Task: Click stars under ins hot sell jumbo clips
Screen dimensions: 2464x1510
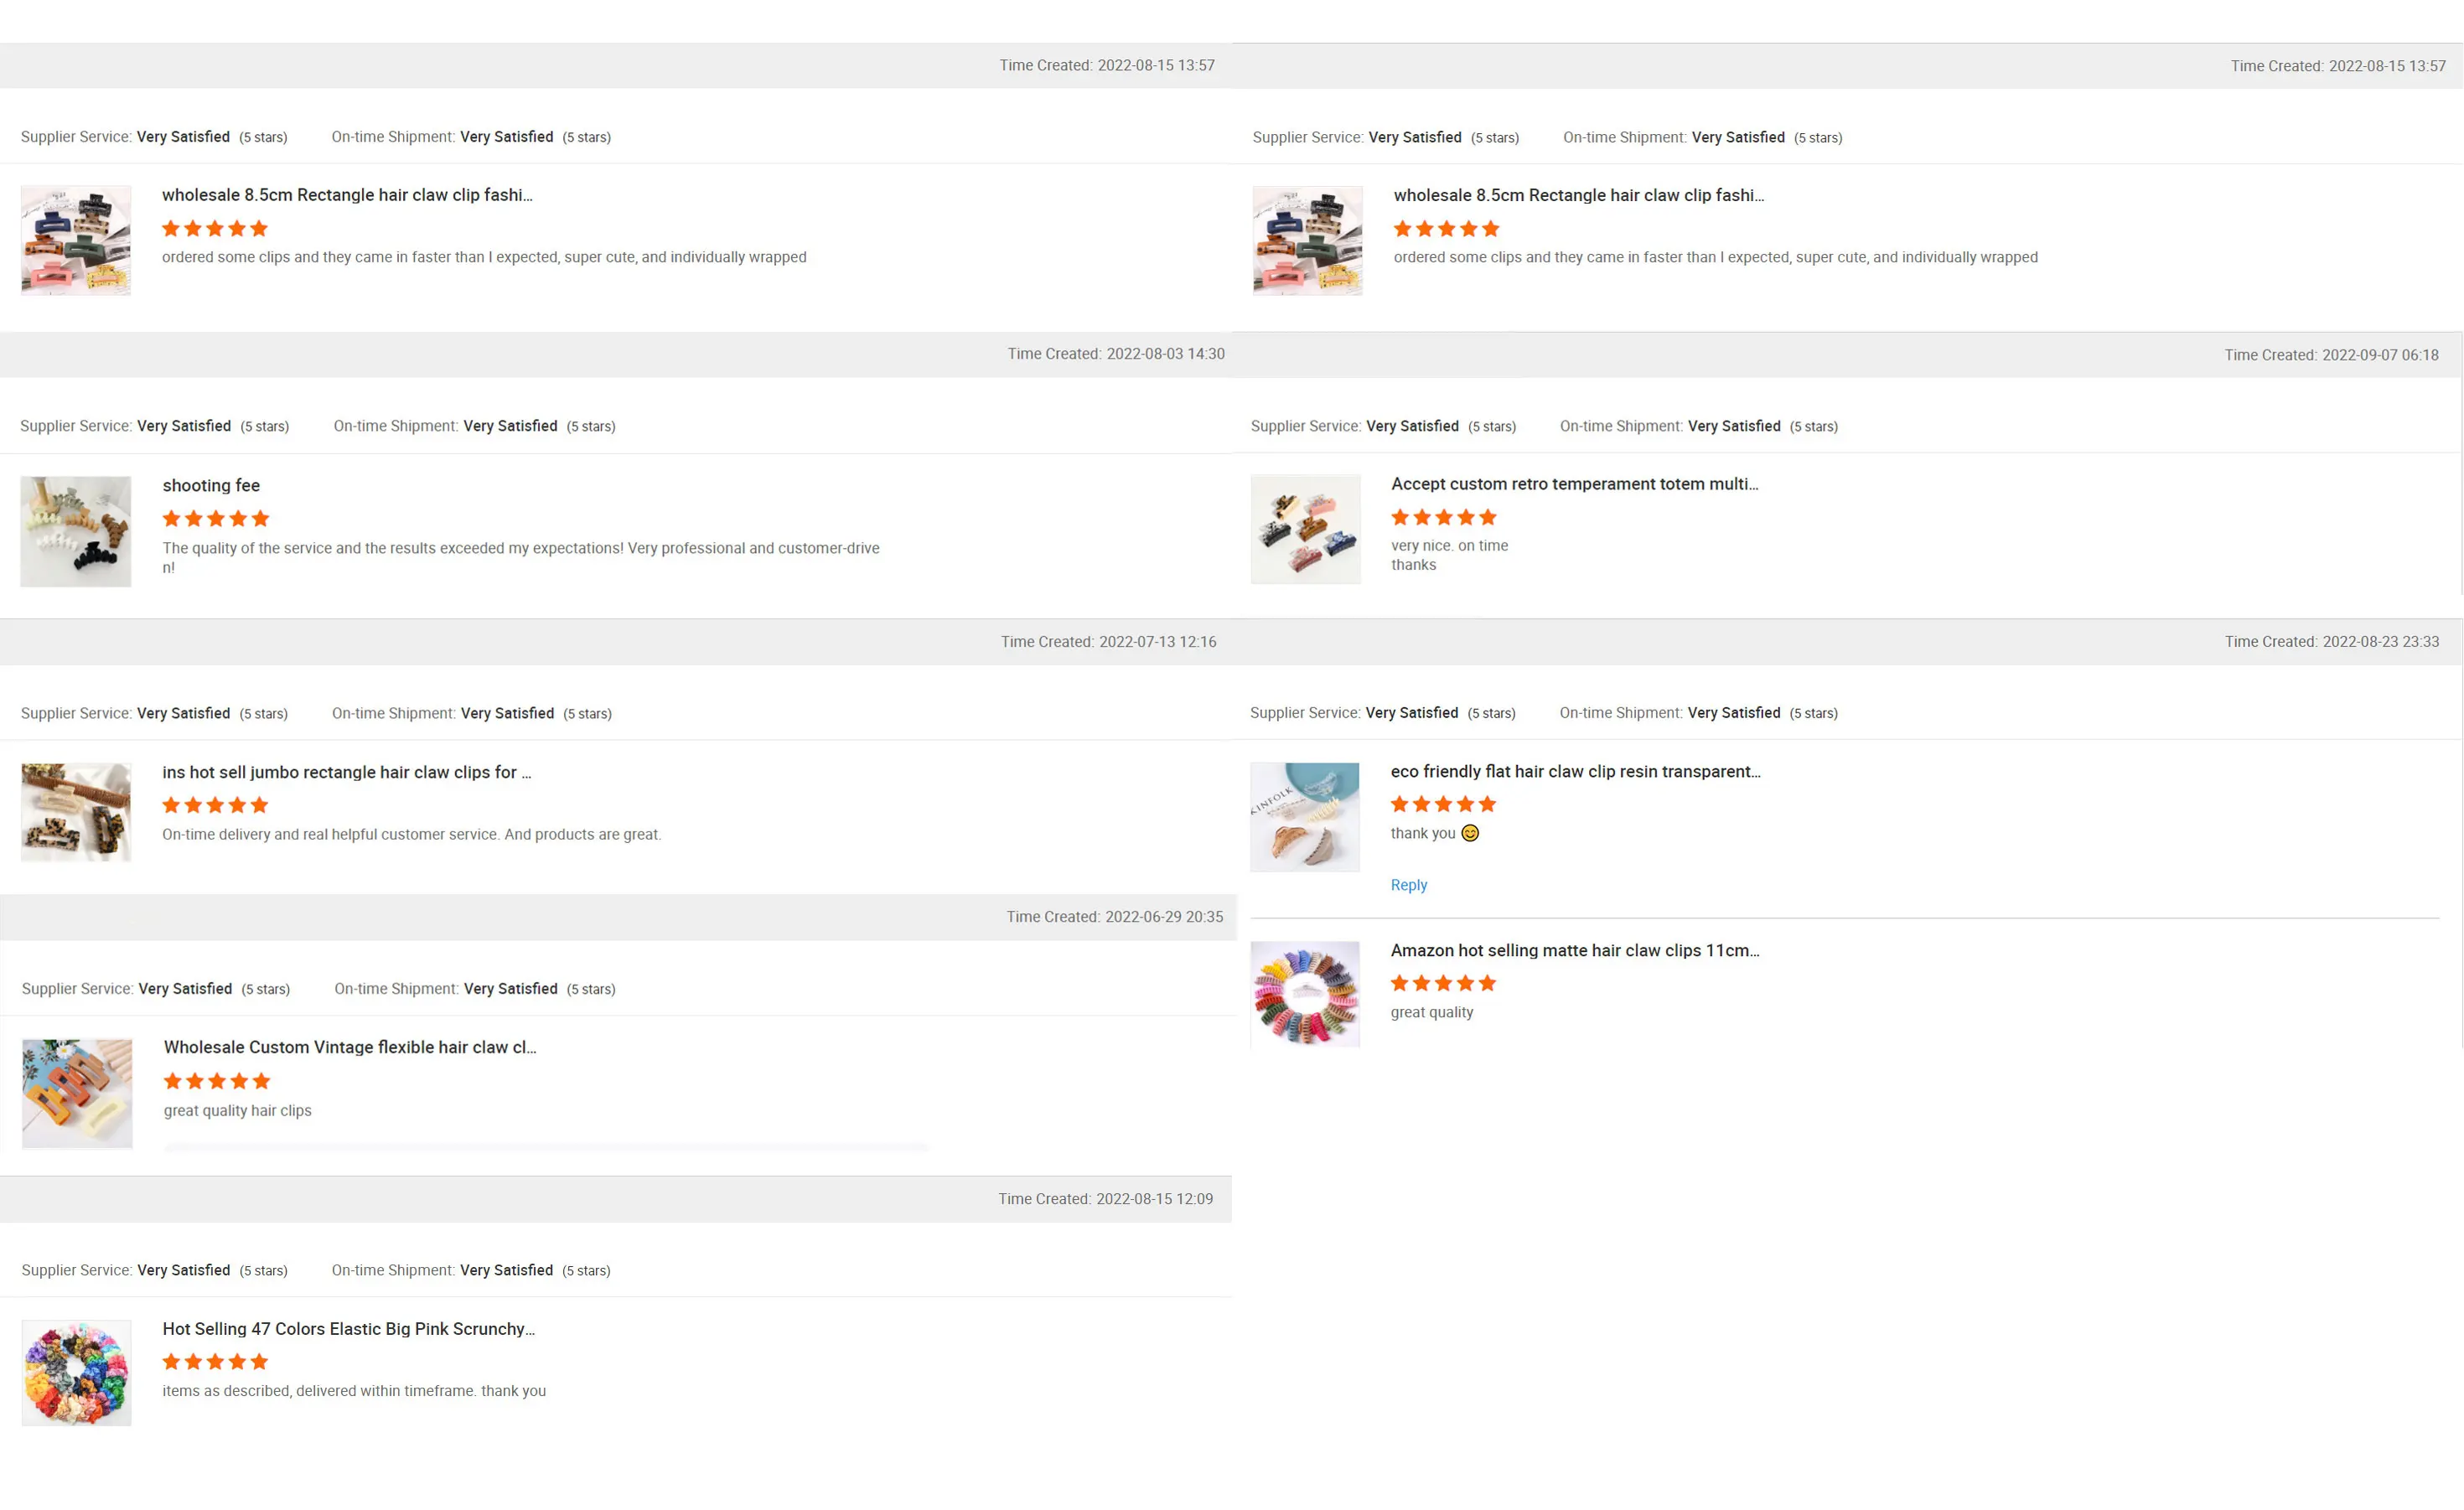Action: coord(215,805)
